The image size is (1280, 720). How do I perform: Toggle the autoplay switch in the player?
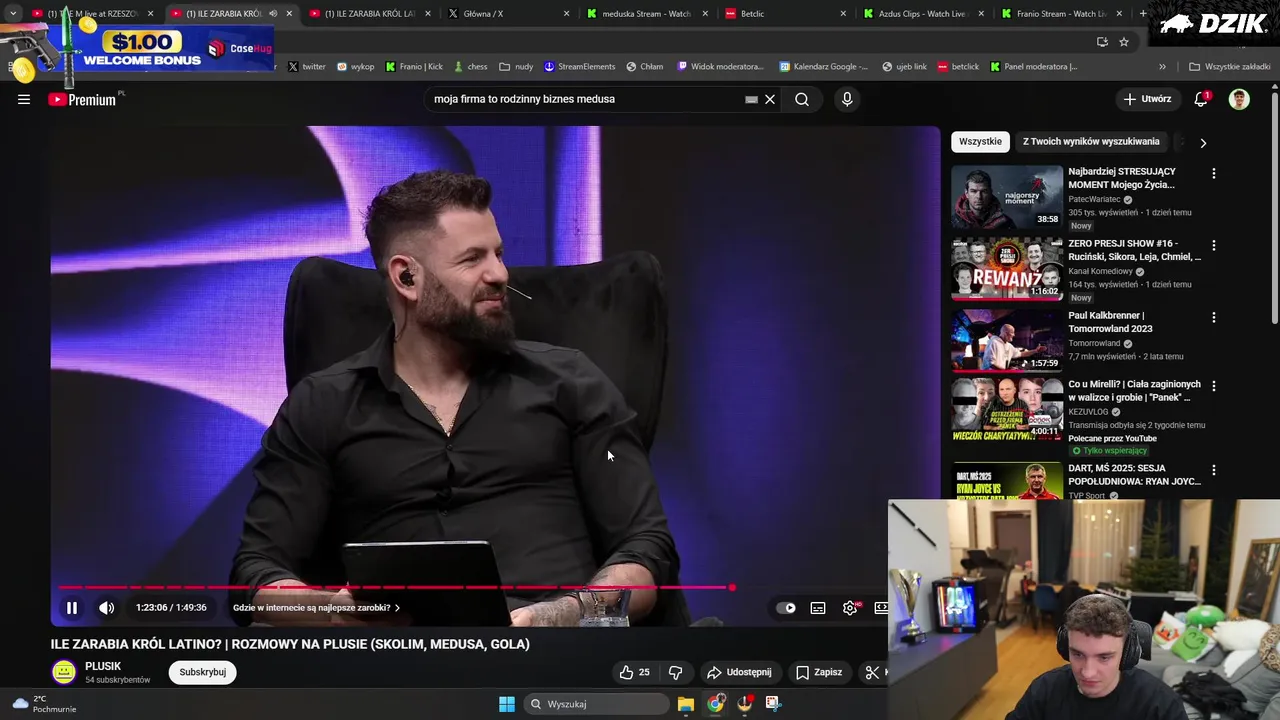(787, 608)
